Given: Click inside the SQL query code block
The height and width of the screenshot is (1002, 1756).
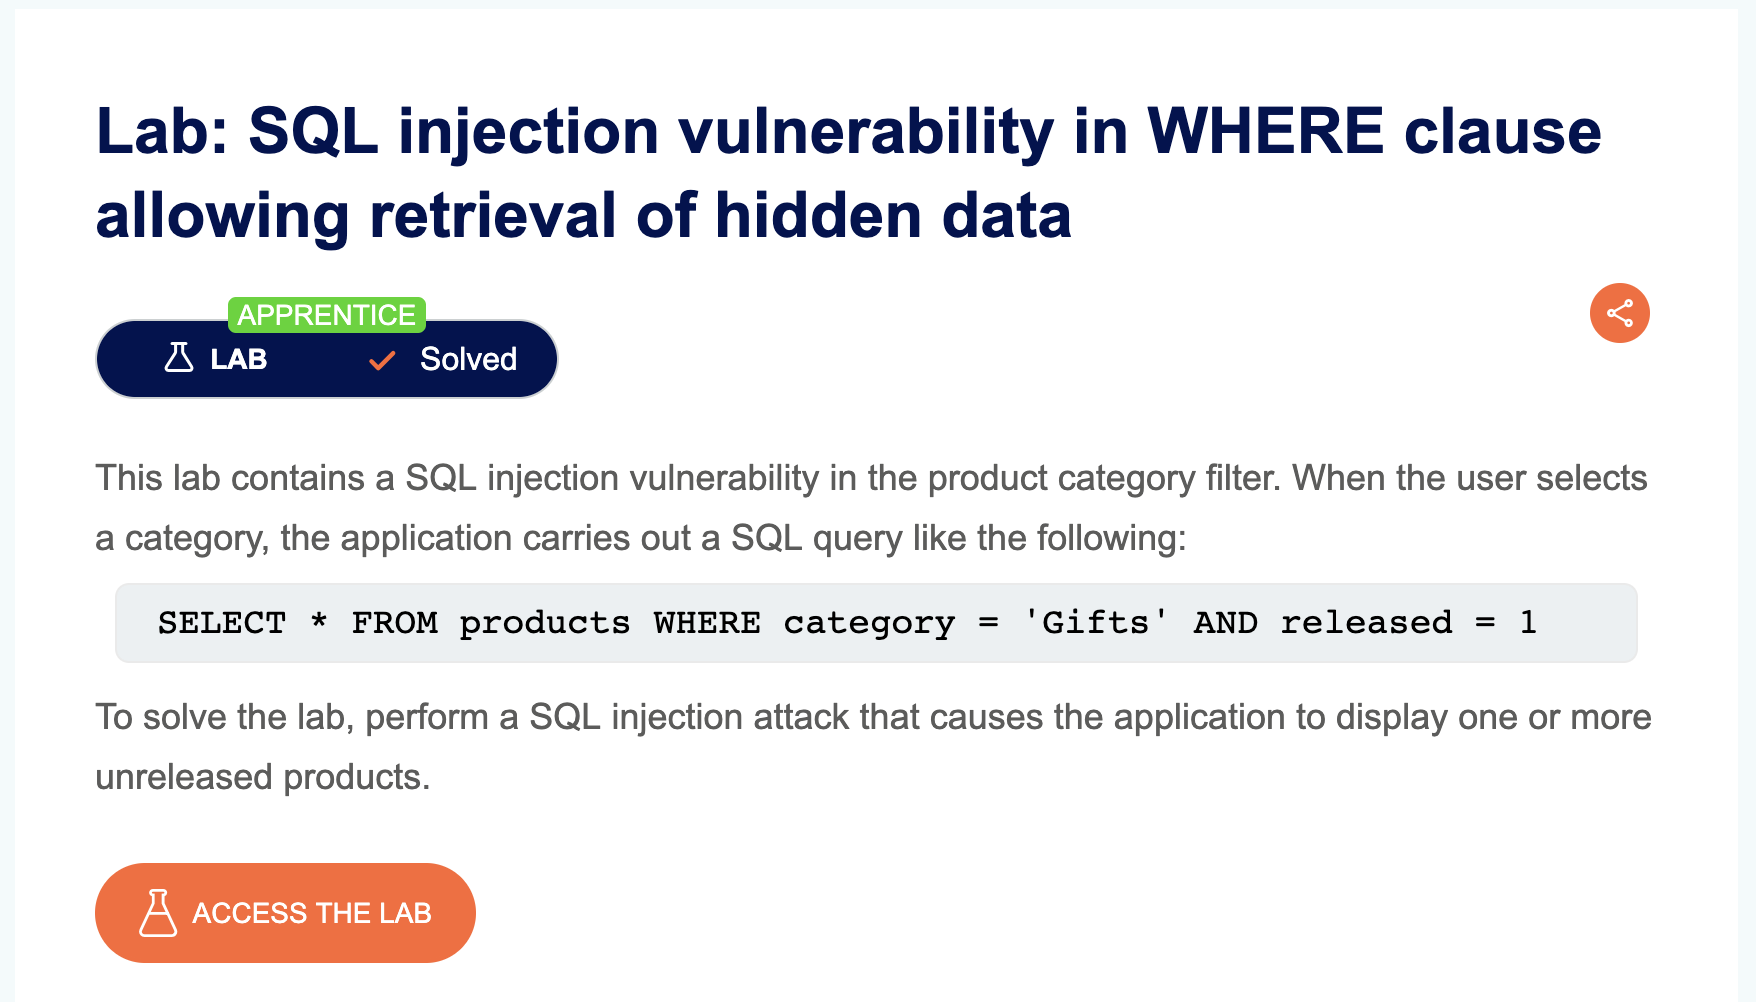Looking at the screenshot, I should pos(876,623).
